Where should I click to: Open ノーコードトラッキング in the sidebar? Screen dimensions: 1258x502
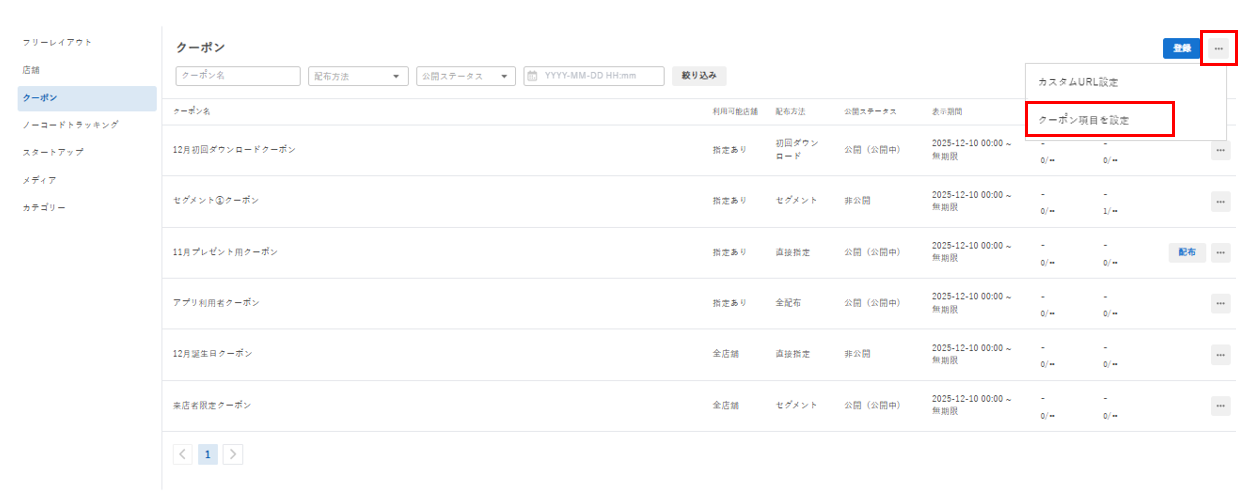tap(86, 125)
